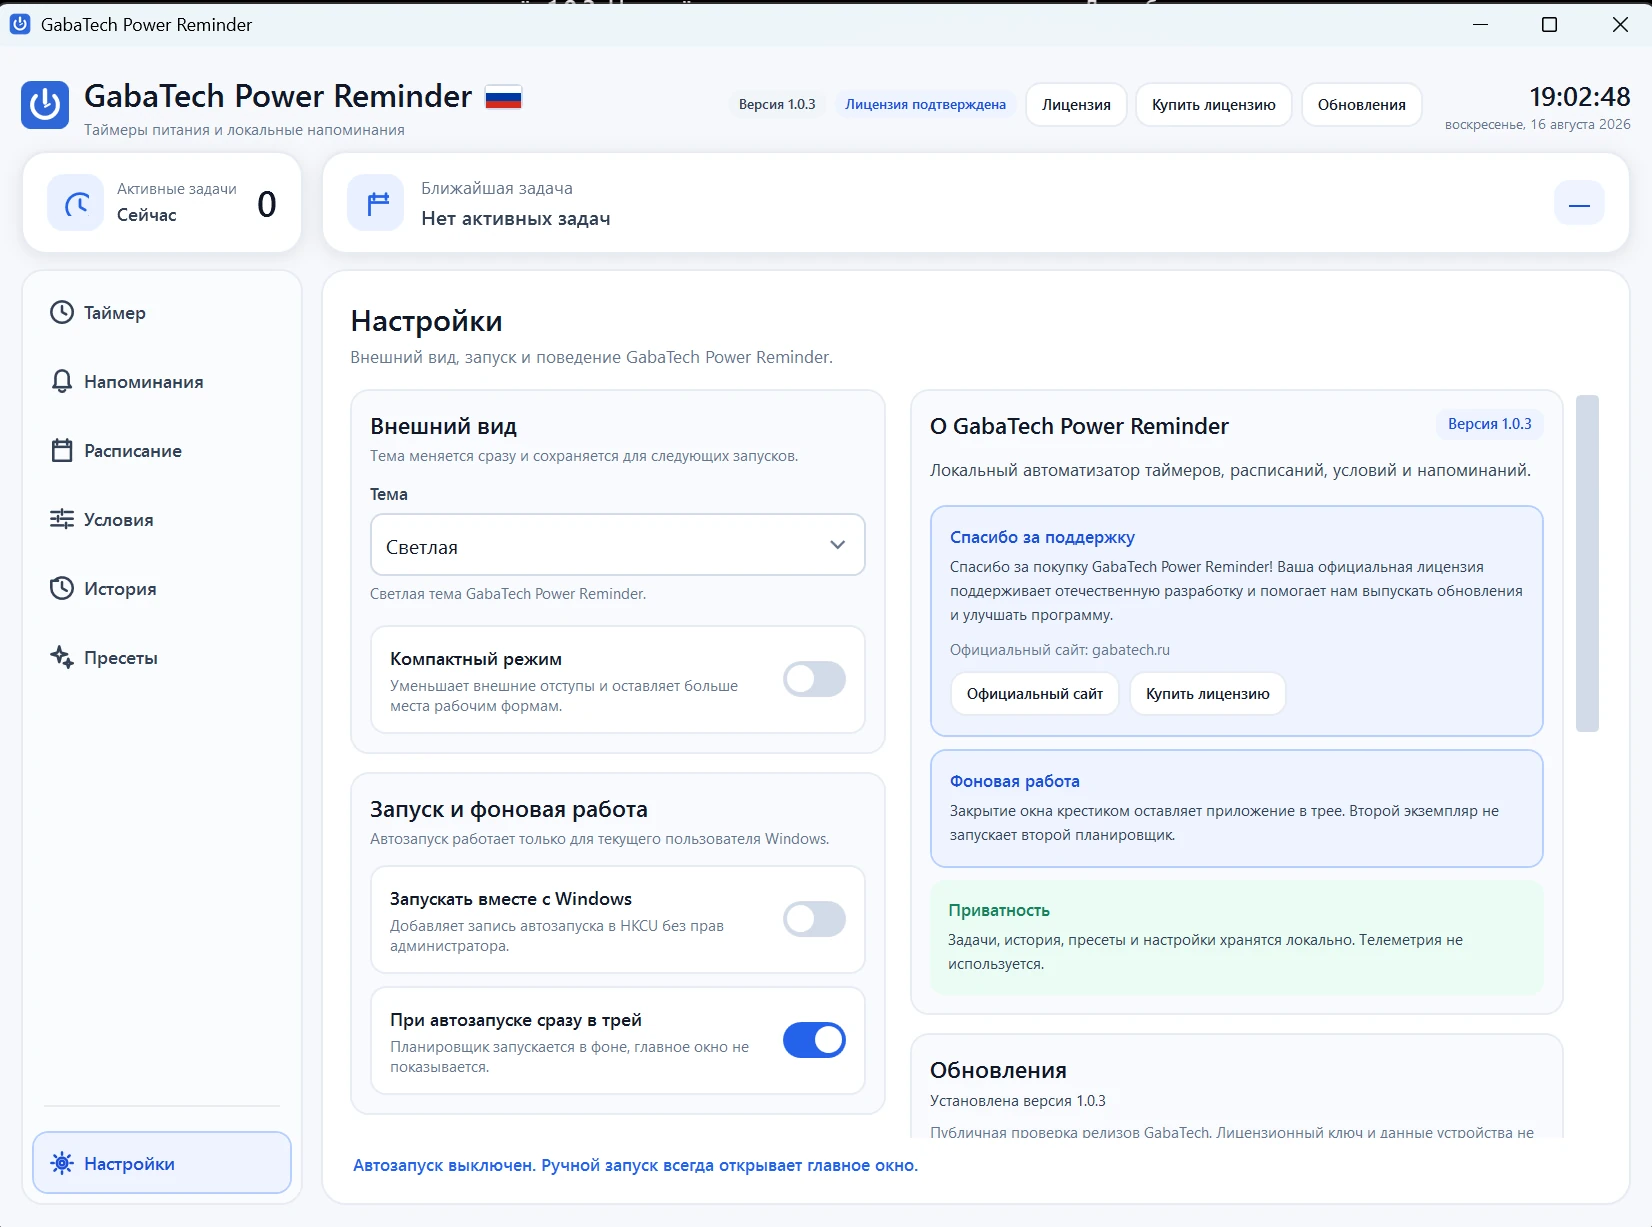Image resolution: width=1652 pixels, height=1227 pixels.
Task: Open the Напоминания section
Action: coord(162,381)
